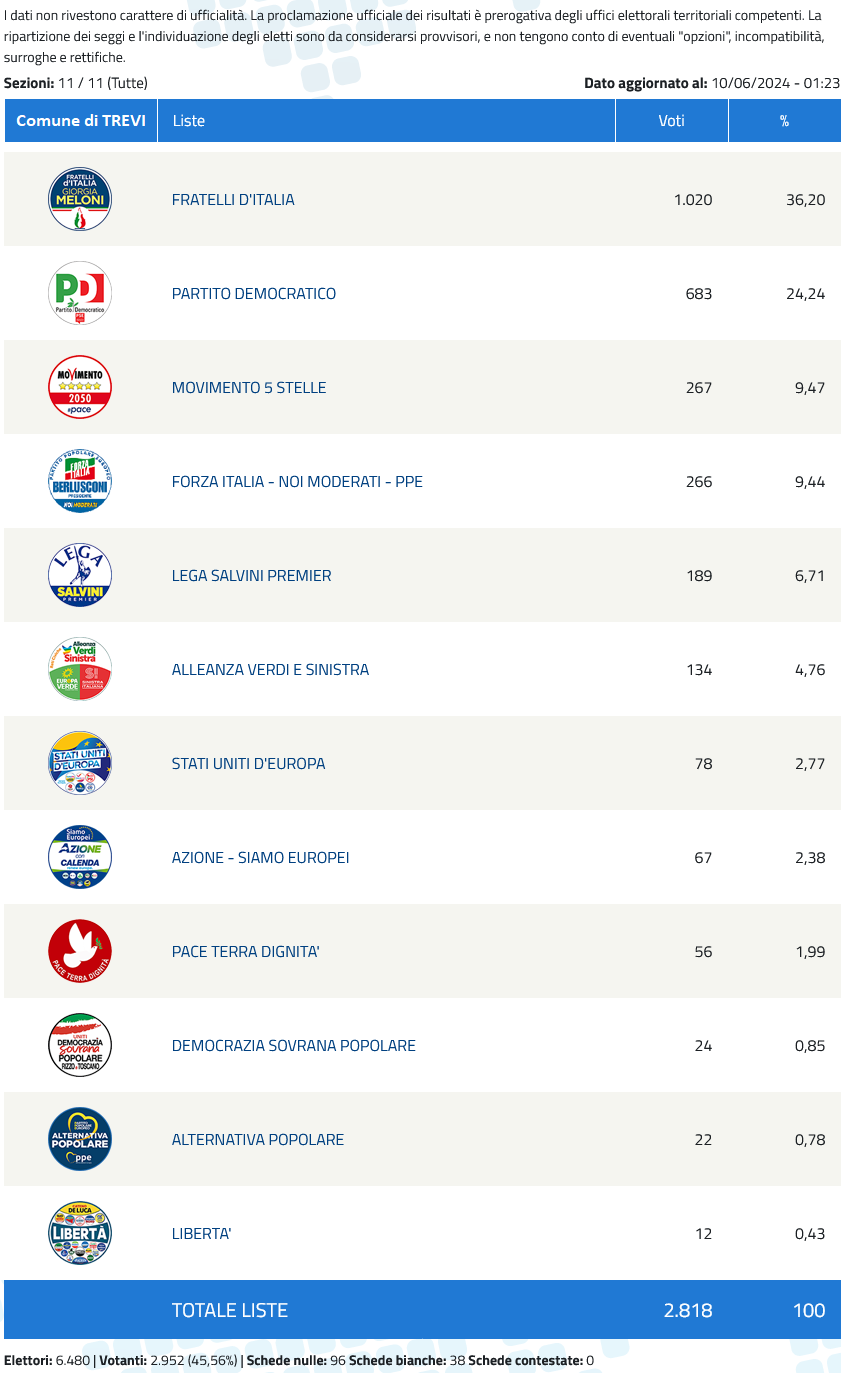The image size is (846, 1373).
Task: Click the % column header
Action: coord(785,120)
